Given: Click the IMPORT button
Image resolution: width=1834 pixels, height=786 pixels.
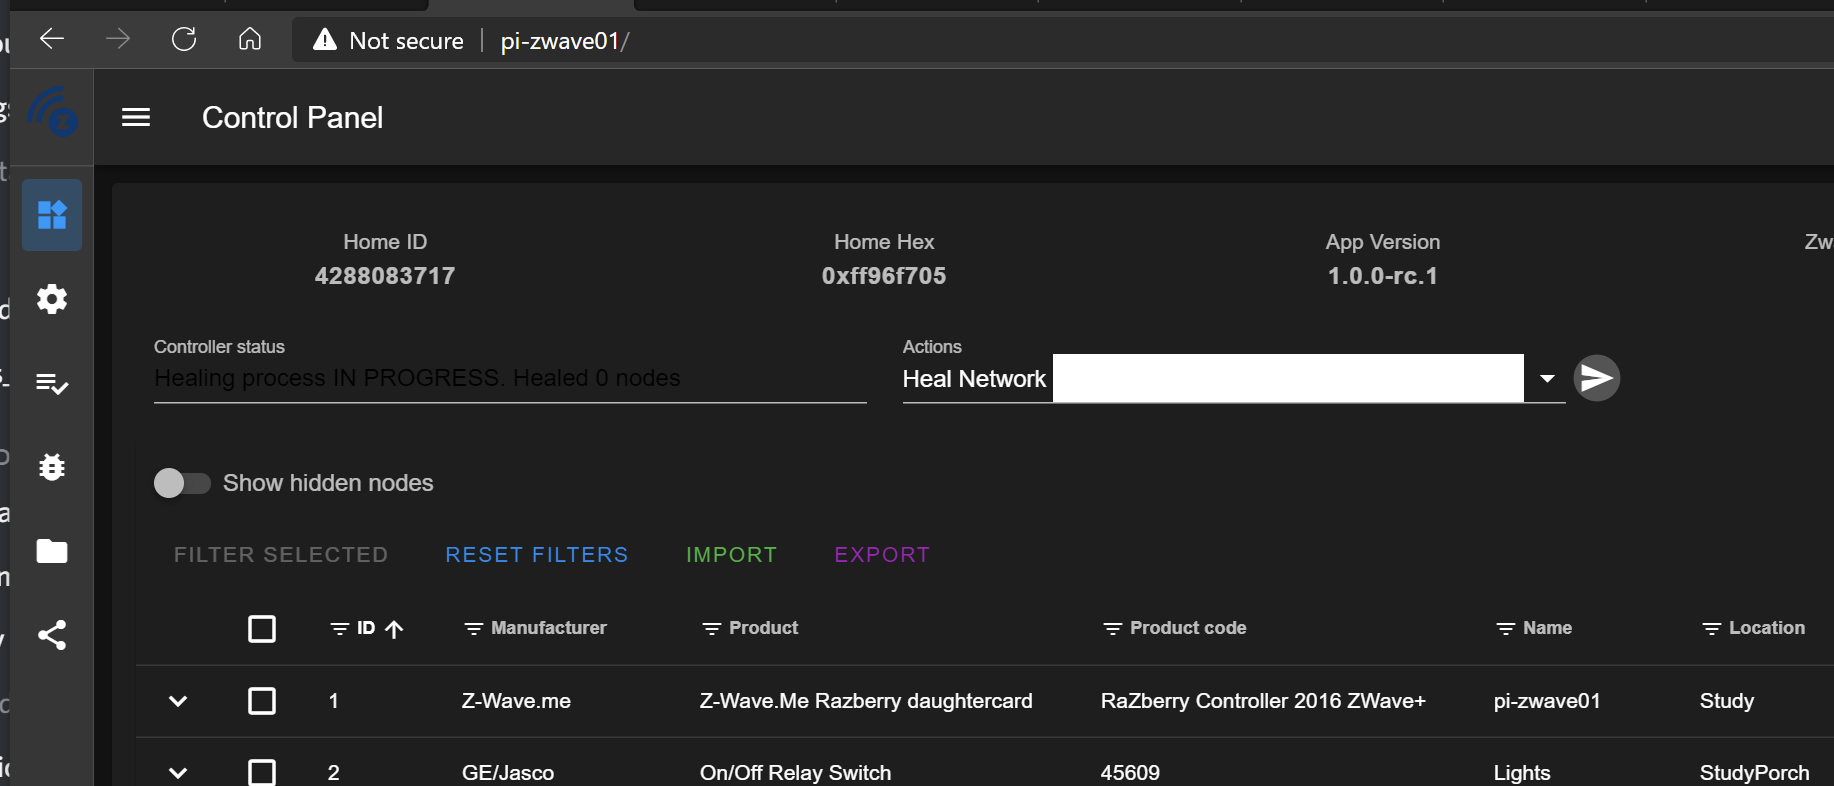Looking at the screenshot, I should (732, 555).
